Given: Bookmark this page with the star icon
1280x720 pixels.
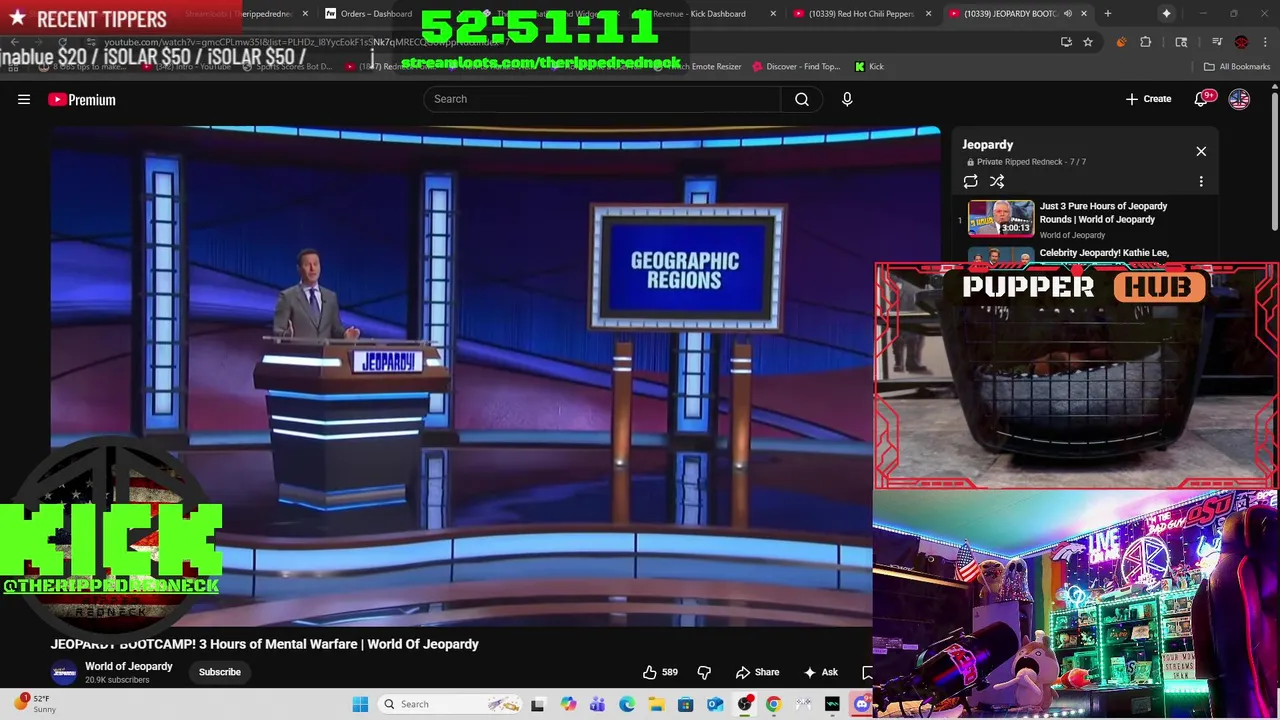Looking at the screenshot, I should (x=1088, y=42).
